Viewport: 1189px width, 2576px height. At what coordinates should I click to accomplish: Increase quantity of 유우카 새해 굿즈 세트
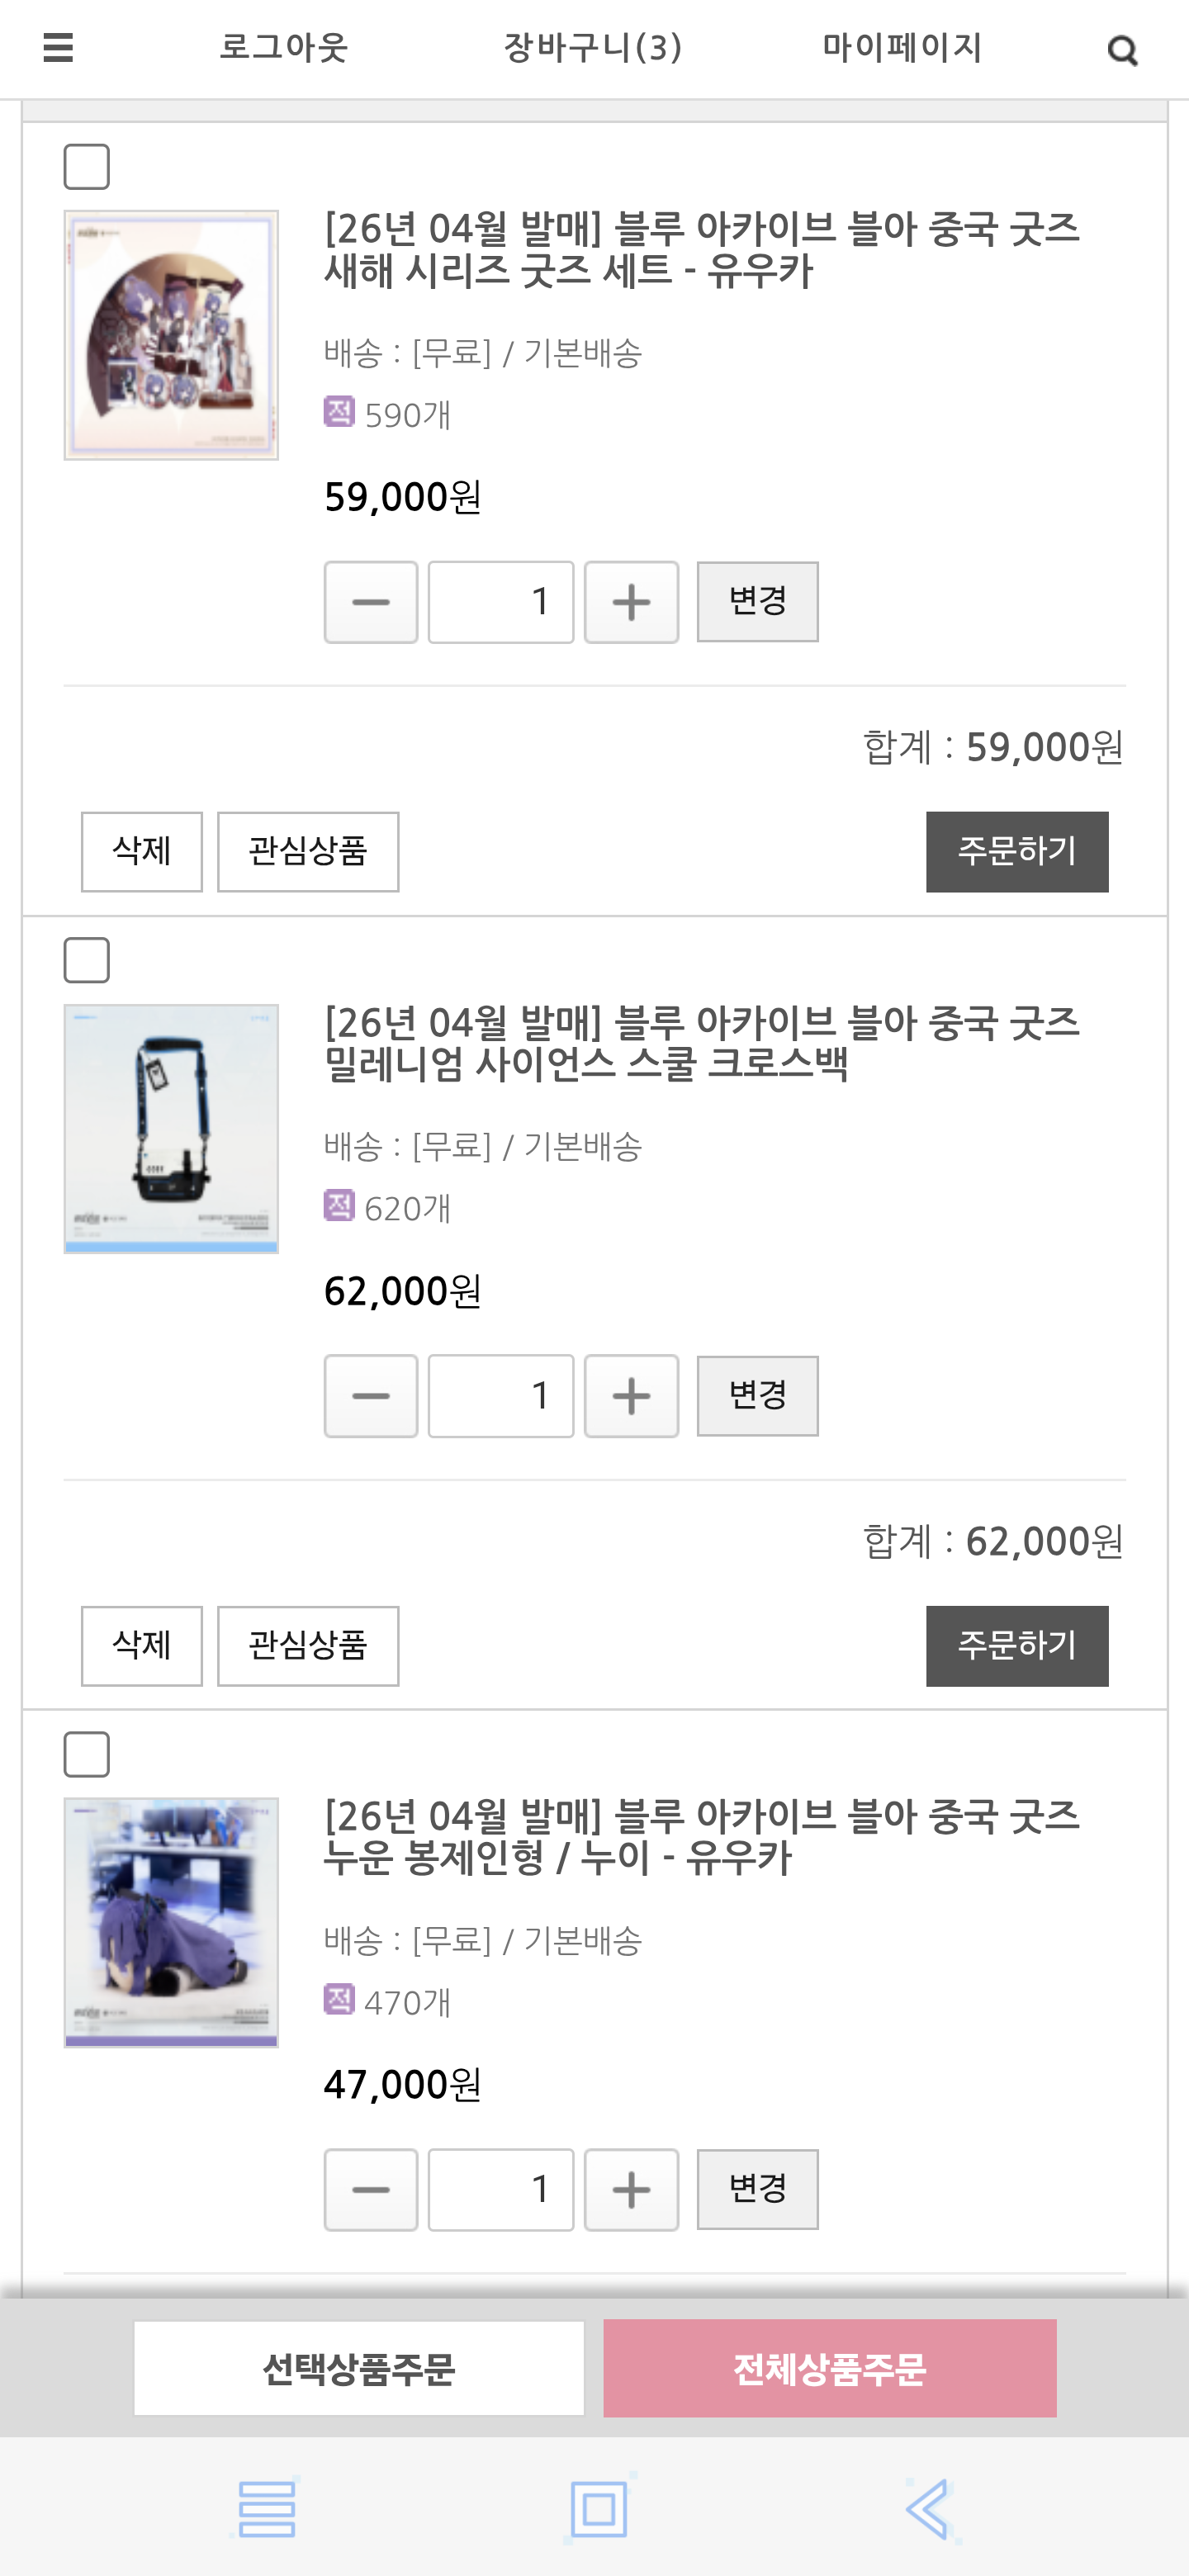[x=631, y=602]
